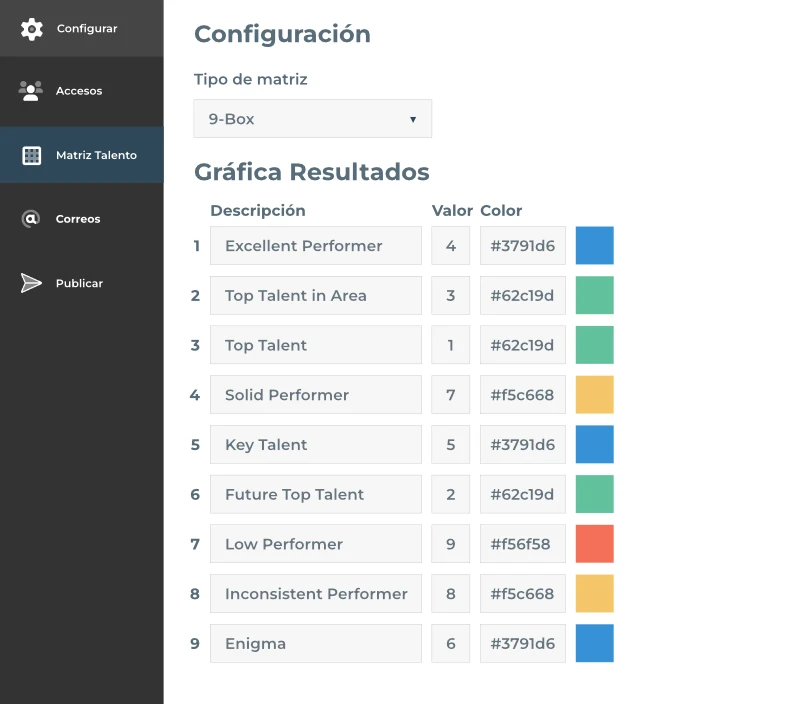Edit the Valor field for Top Talent in Area
The height and width of the screenshot is (704, 800).
click(x=451, y=296)
